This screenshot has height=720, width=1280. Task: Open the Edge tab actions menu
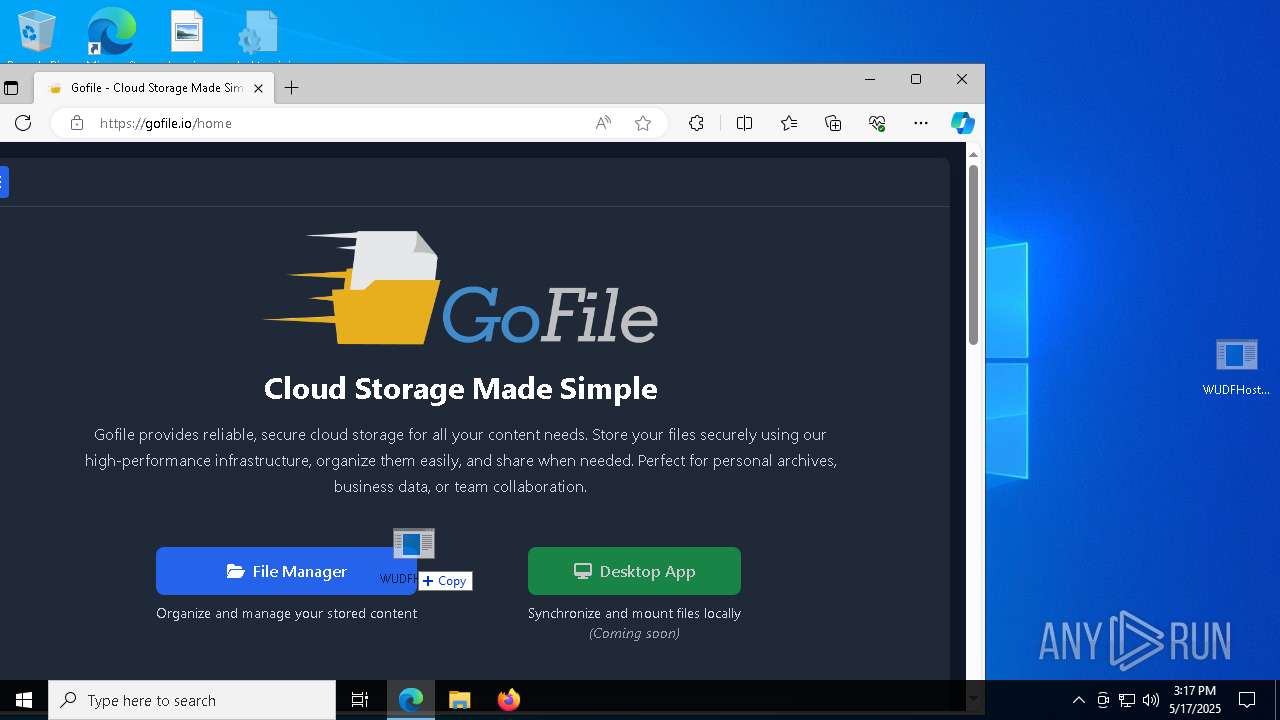tap(11, 88)
